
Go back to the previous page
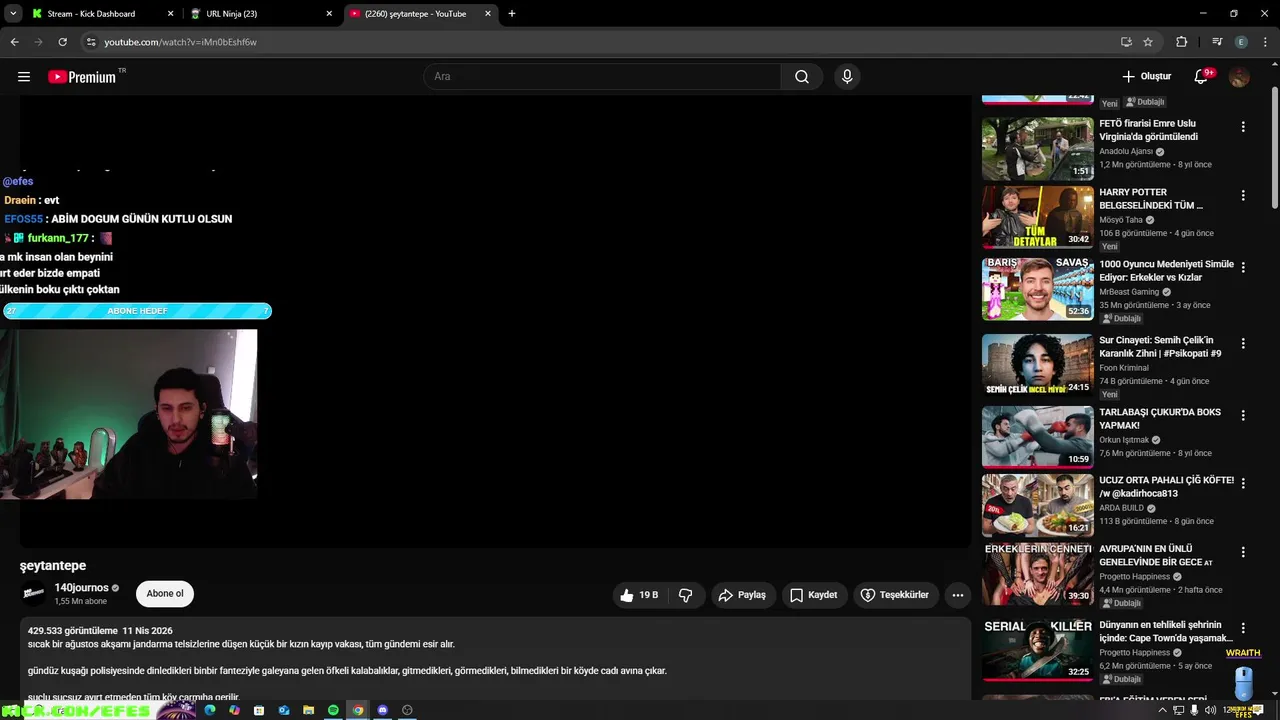(14, 42)
